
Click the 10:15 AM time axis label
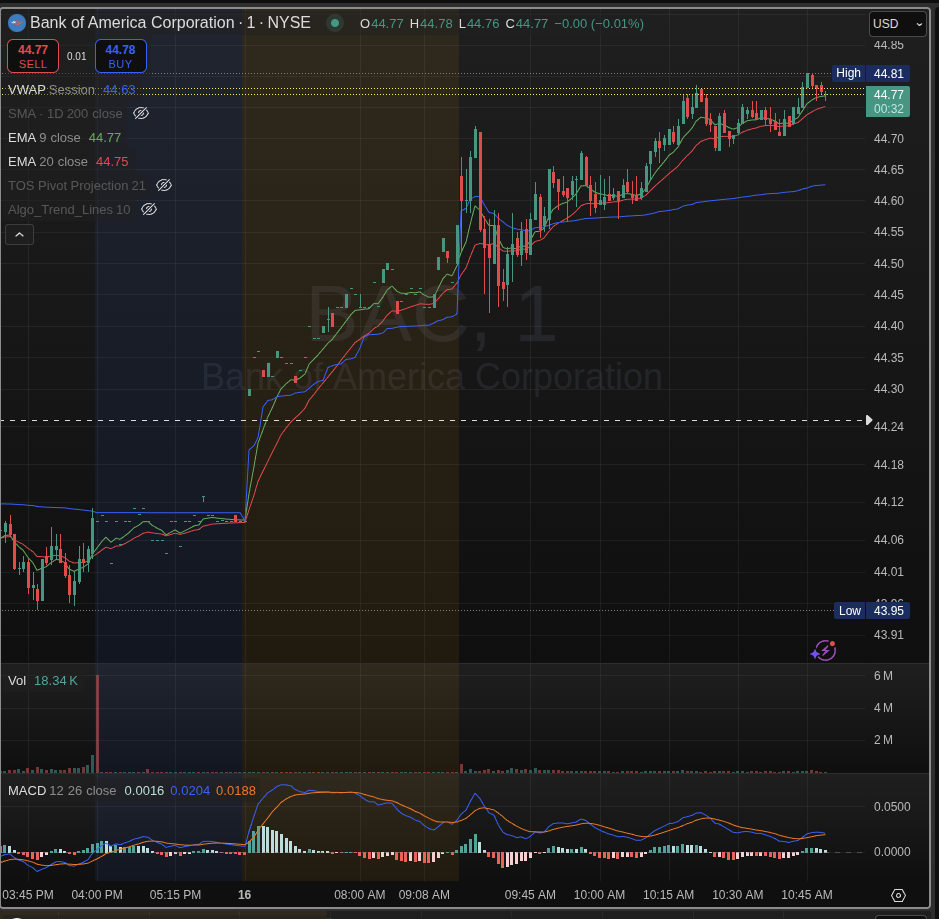click(668, 894)
